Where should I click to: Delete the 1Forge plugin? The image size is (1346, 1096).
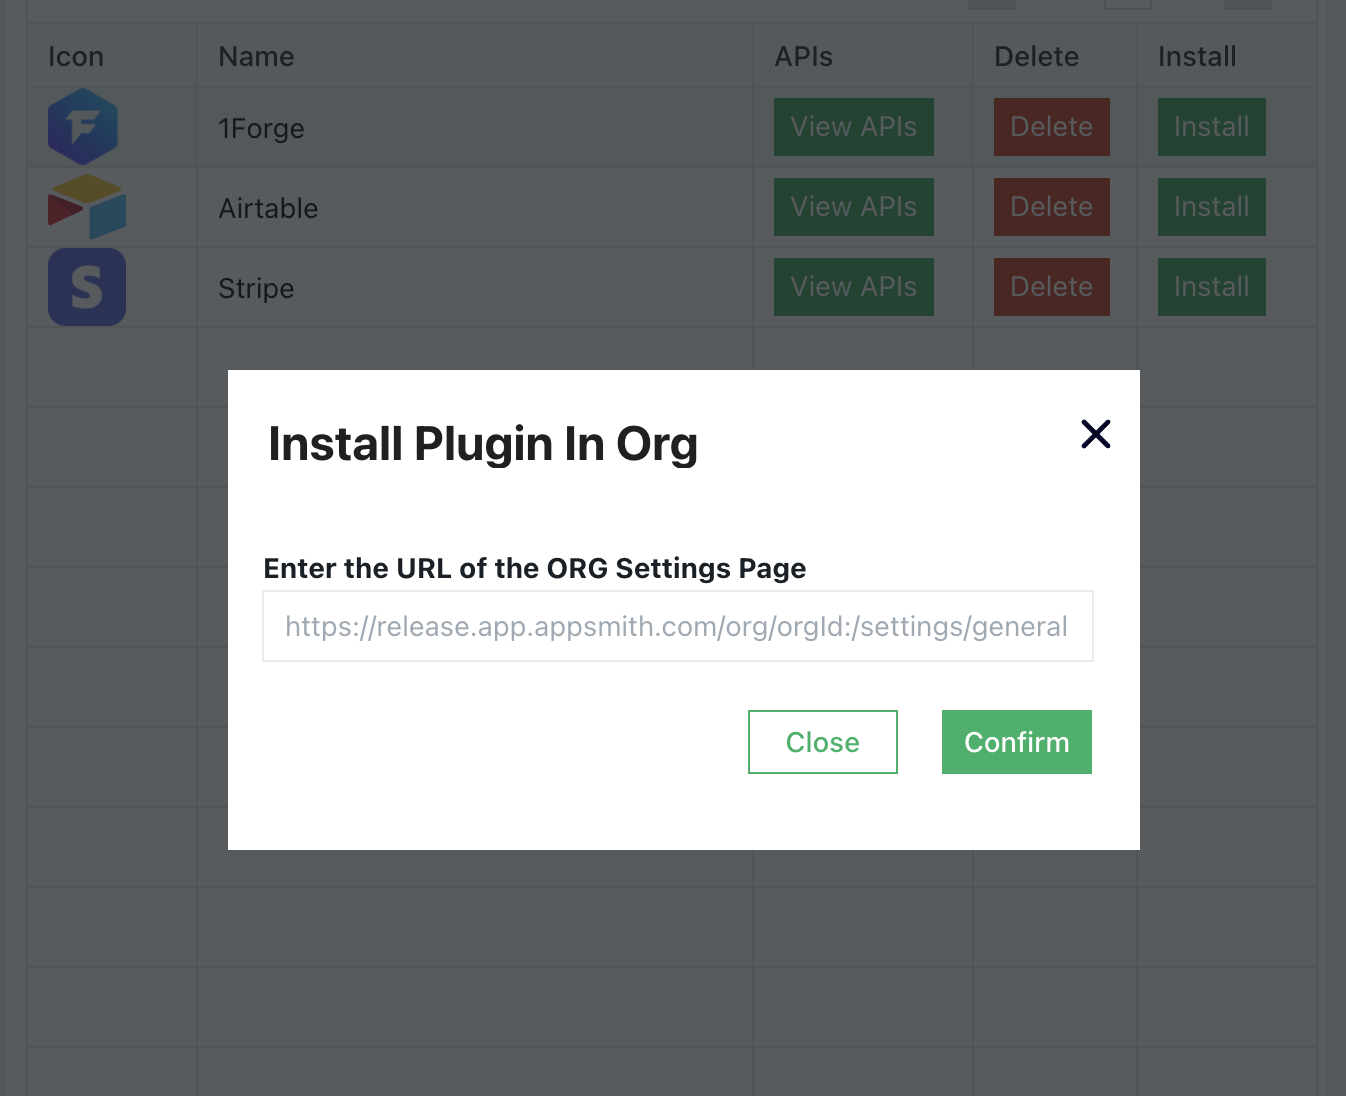click(x=1051, y=127)
